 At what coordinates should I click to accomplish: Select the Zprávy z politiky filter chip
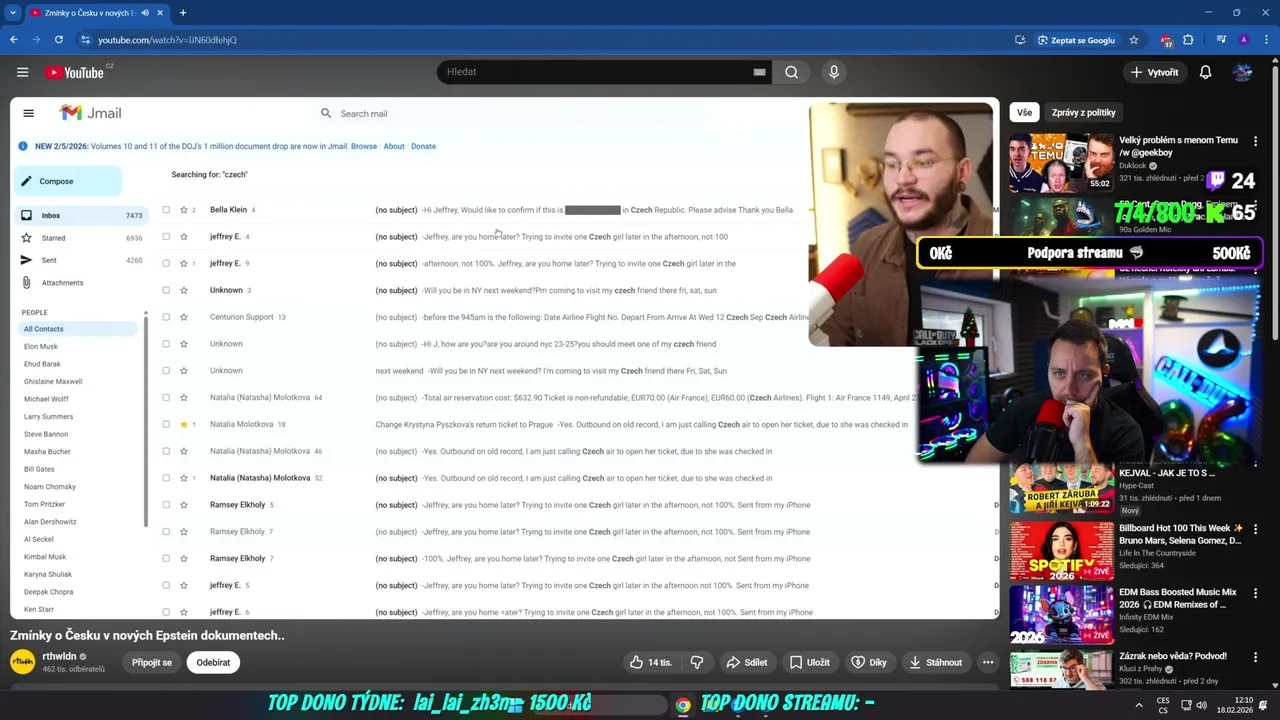[x=1083, y=113]
